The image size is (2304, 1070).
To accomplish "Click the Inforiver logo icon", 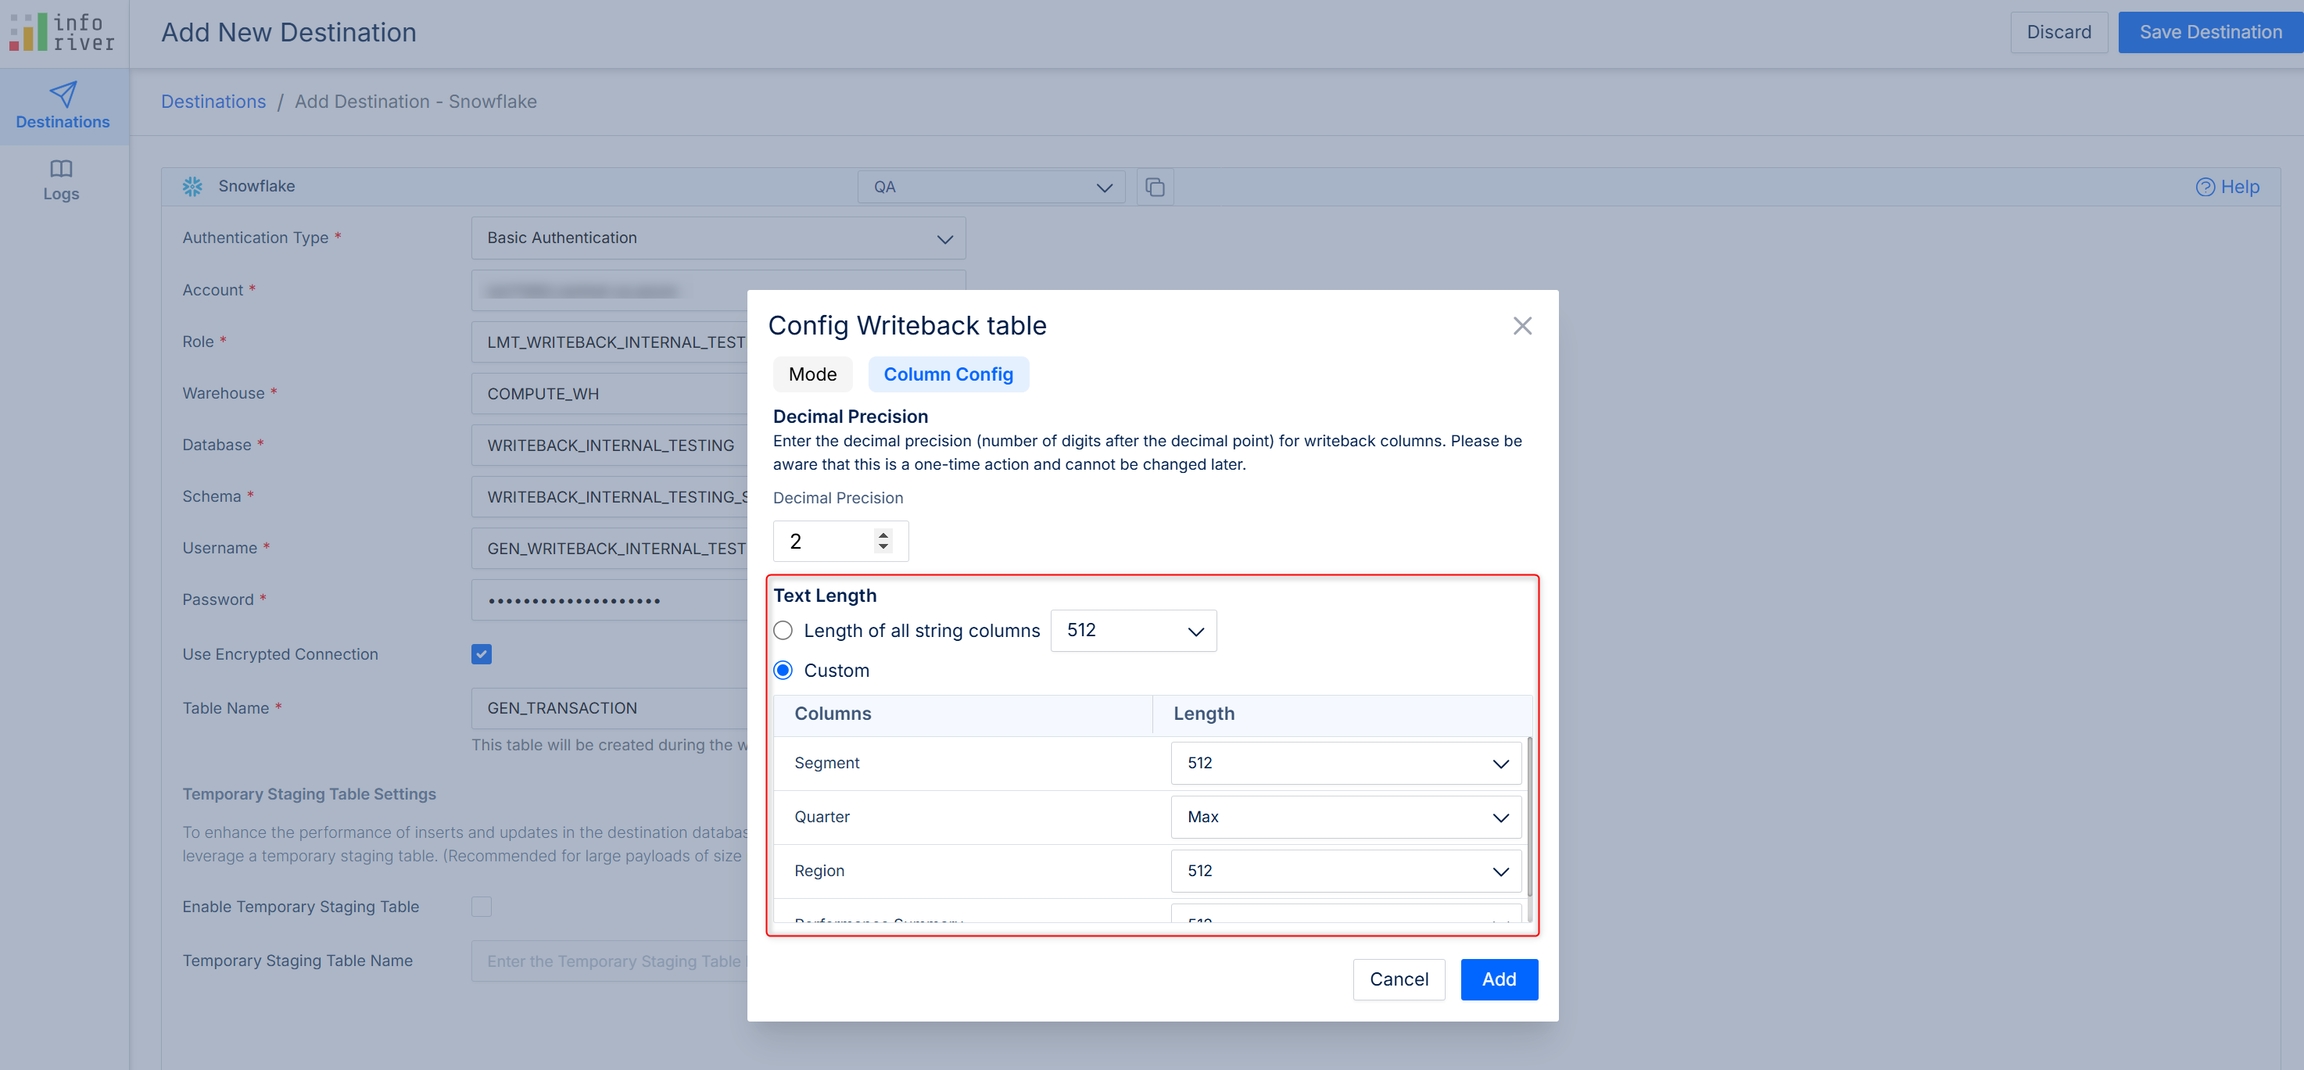I will 29,32.
